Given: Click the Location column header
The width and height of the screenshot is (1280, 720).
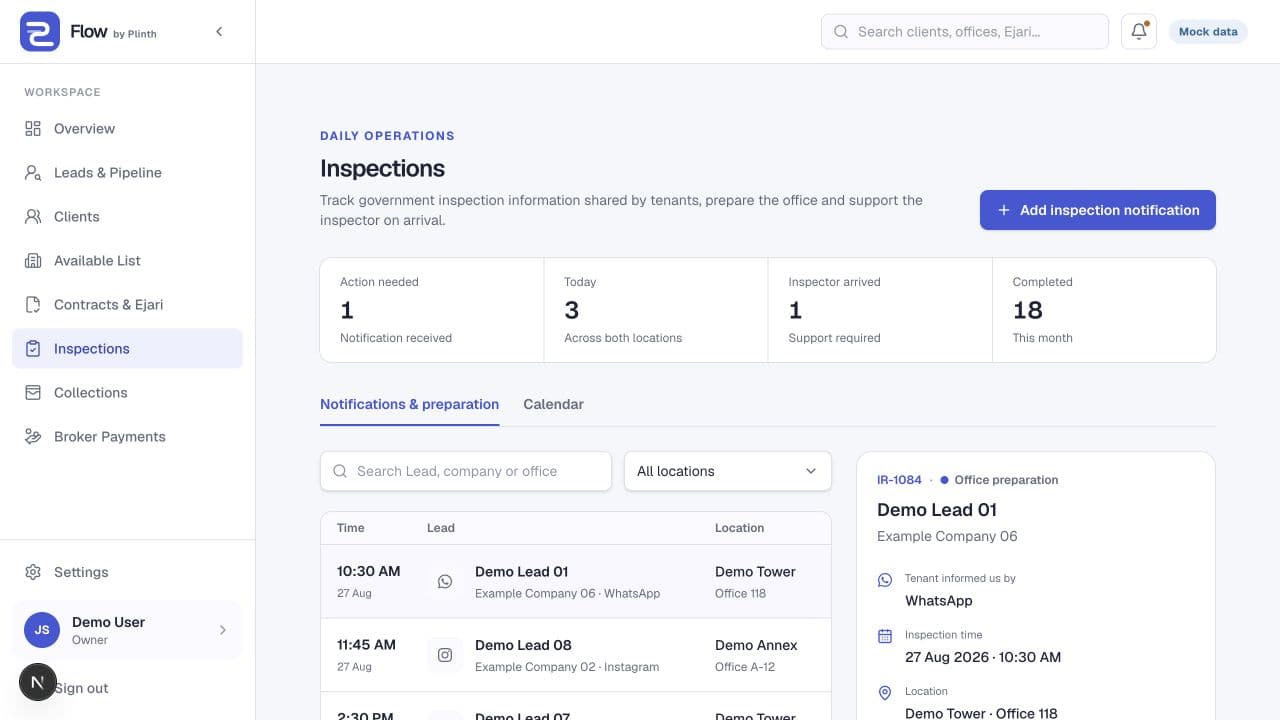Looking at the screenshot, I should 740,528.
